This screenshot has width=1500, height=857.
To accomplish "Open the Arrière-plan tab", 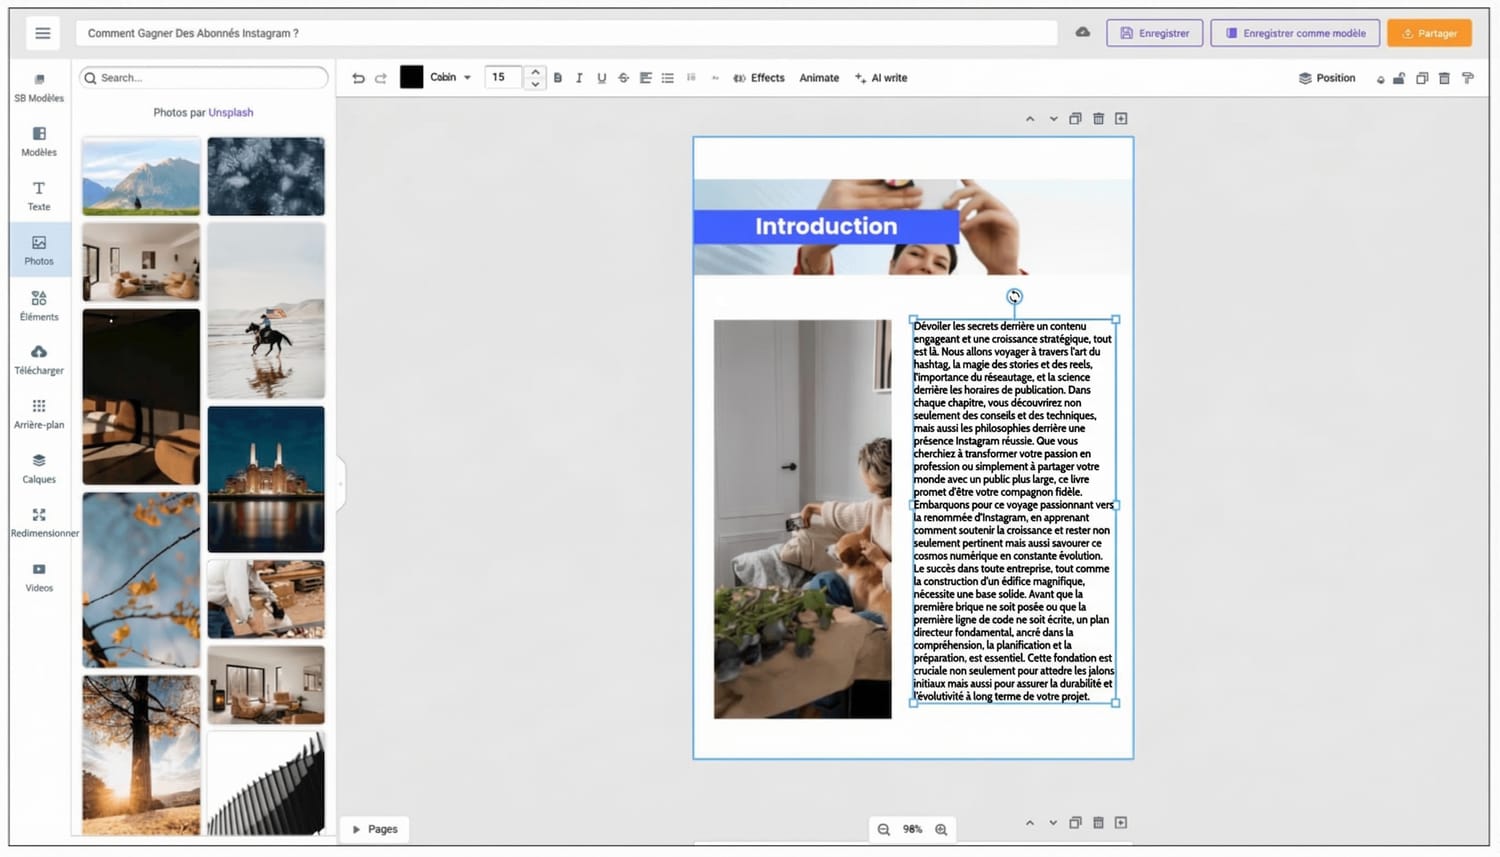I will [39, 413].
